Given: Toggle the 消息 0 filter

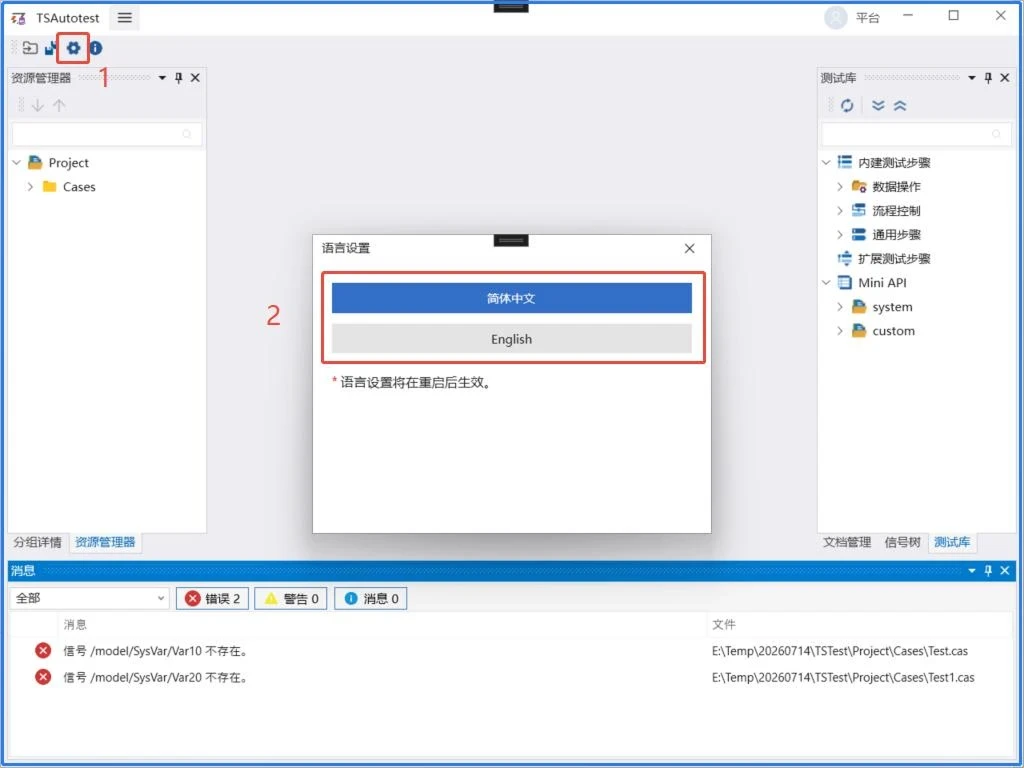Looking at the screenshot, I should 370,598.
